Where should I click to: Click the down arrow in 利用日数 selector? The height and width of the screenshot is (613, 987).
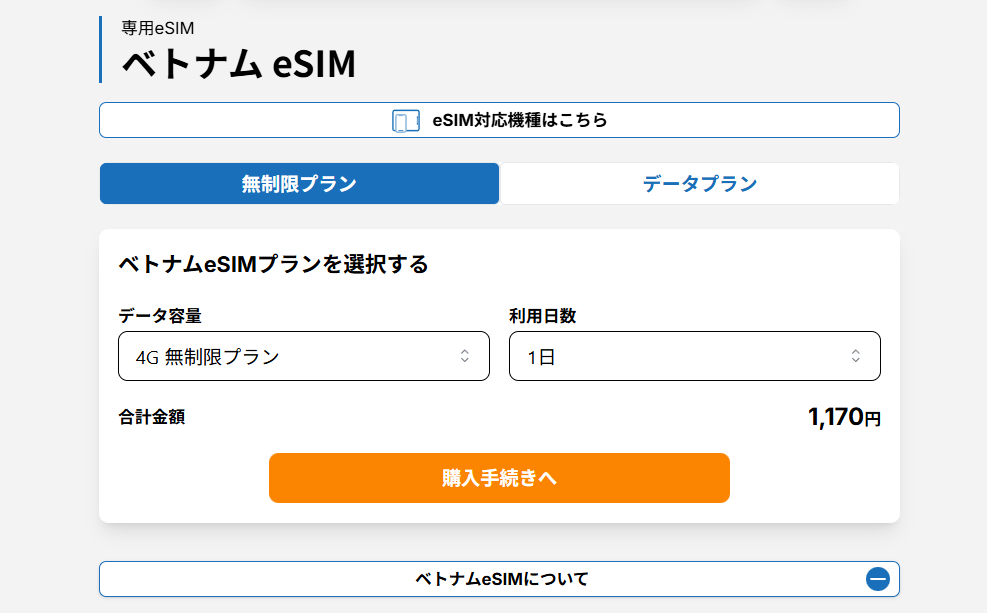[856, 361]
